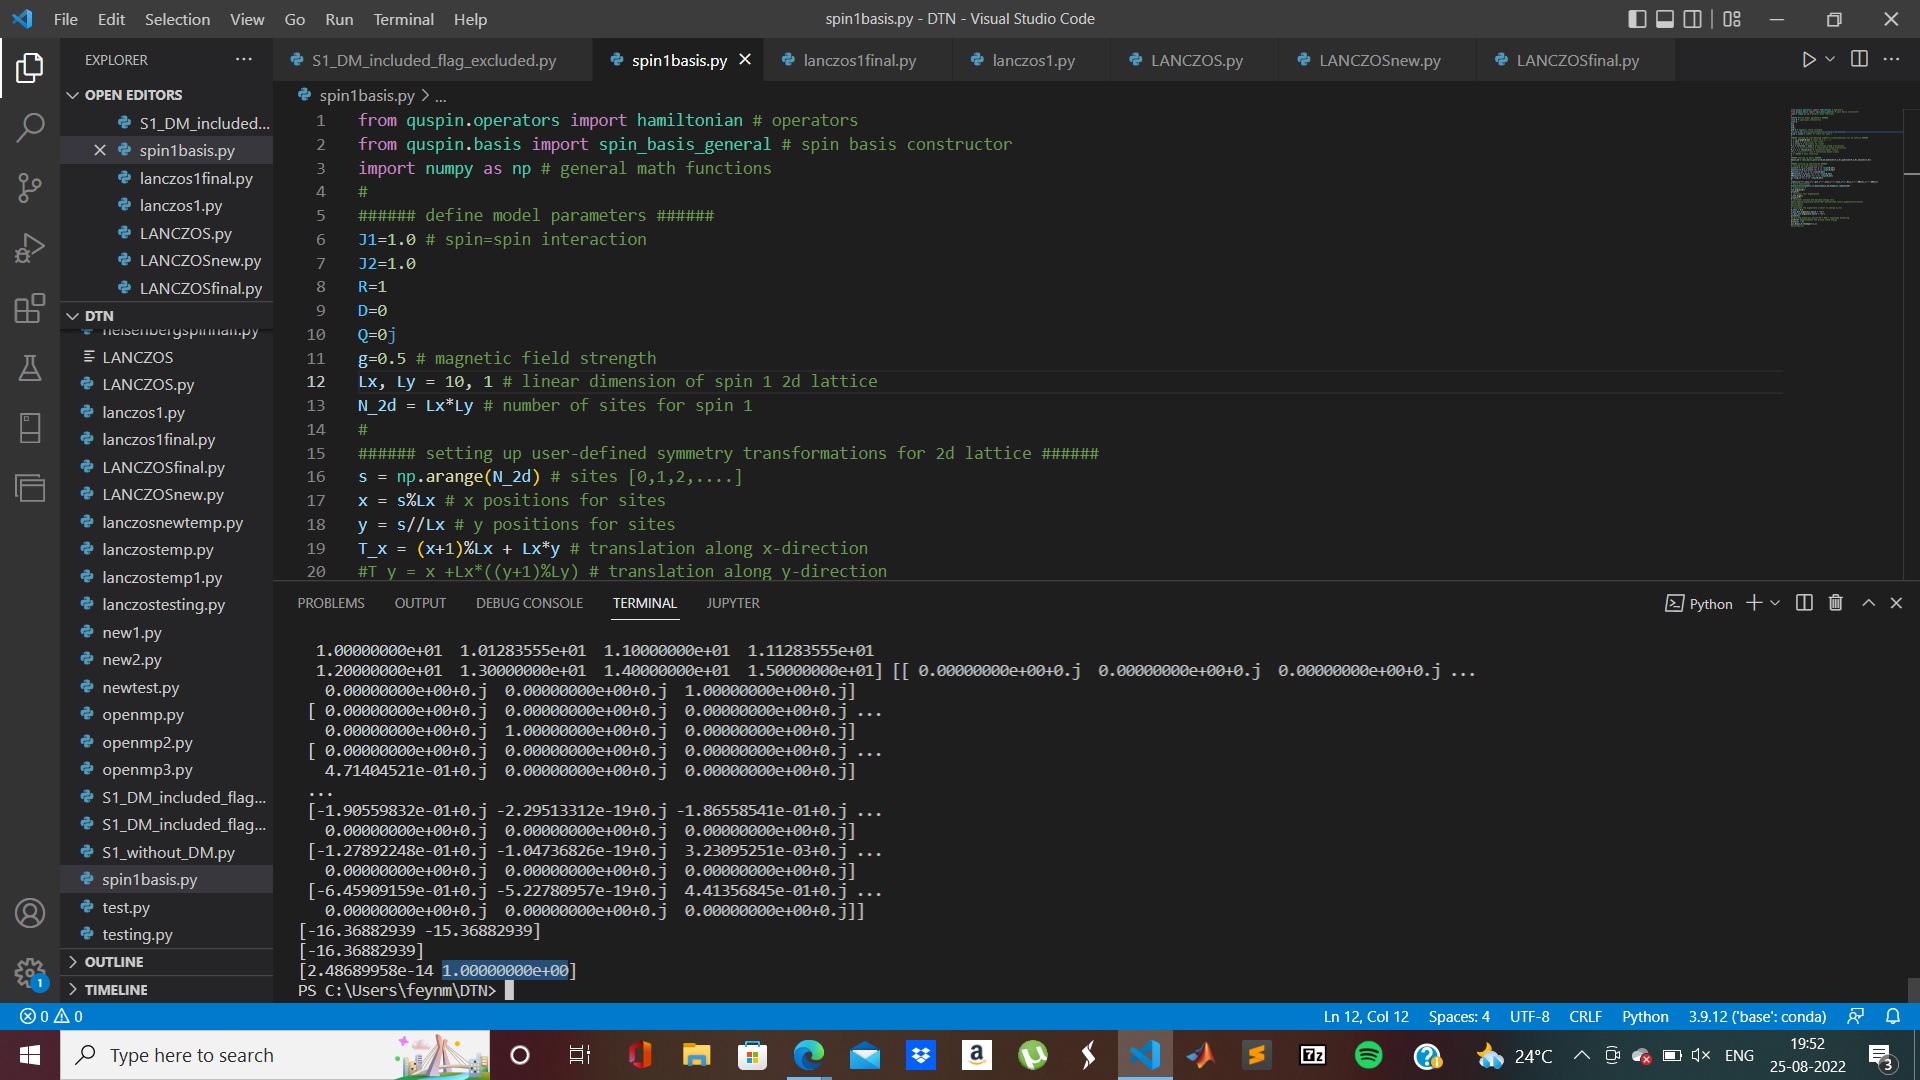Create a new Python terminal with the plus icon
1920x1080 pixels.
tap(1753, 602)
